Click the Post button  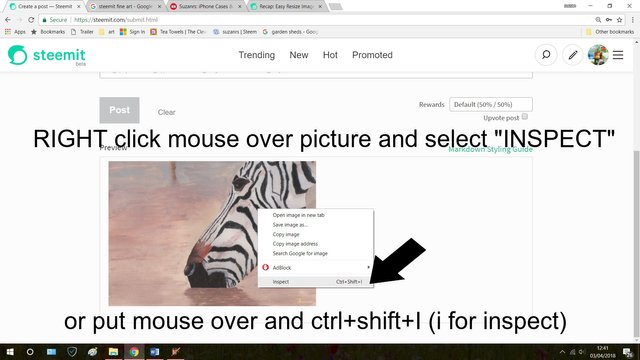[x=119, y=110]
